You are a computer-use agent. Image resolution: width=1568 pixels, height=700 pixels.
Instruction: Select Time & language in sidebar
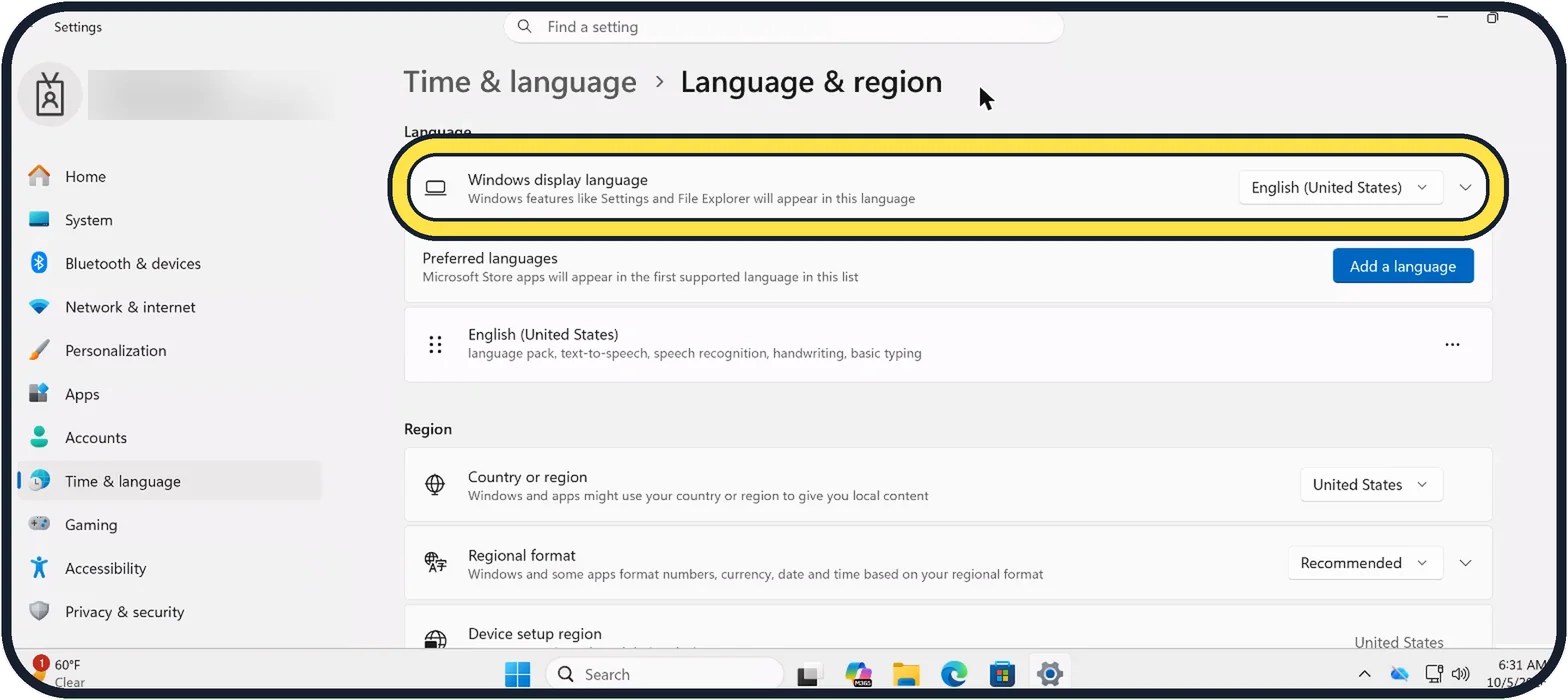pos(170,481)
